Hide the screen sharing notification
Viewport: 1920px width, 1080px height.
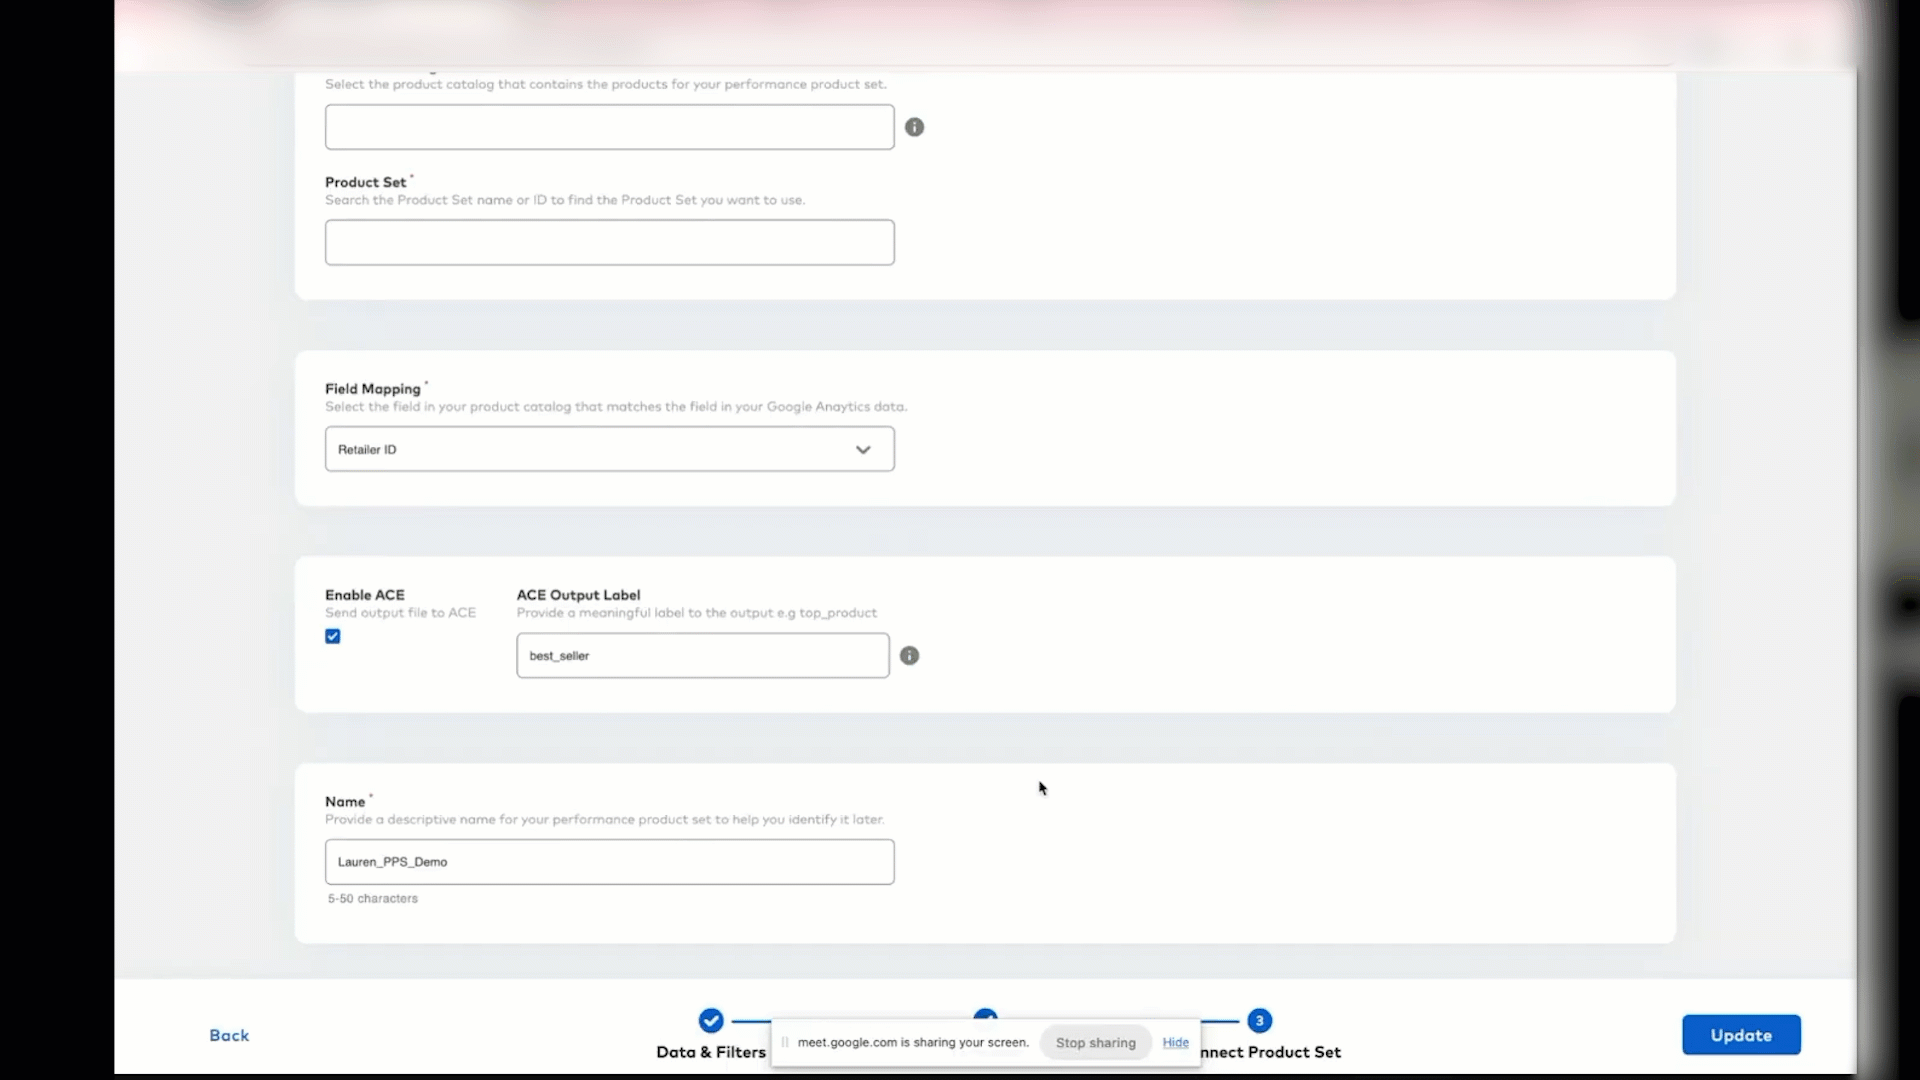coord(1176,1042)
